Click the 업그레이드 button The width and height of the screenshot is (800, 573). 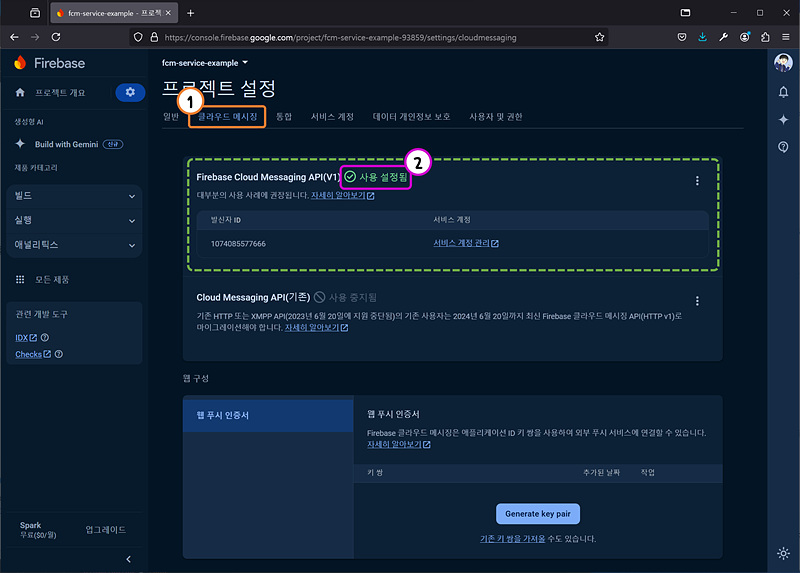point(106,530)
